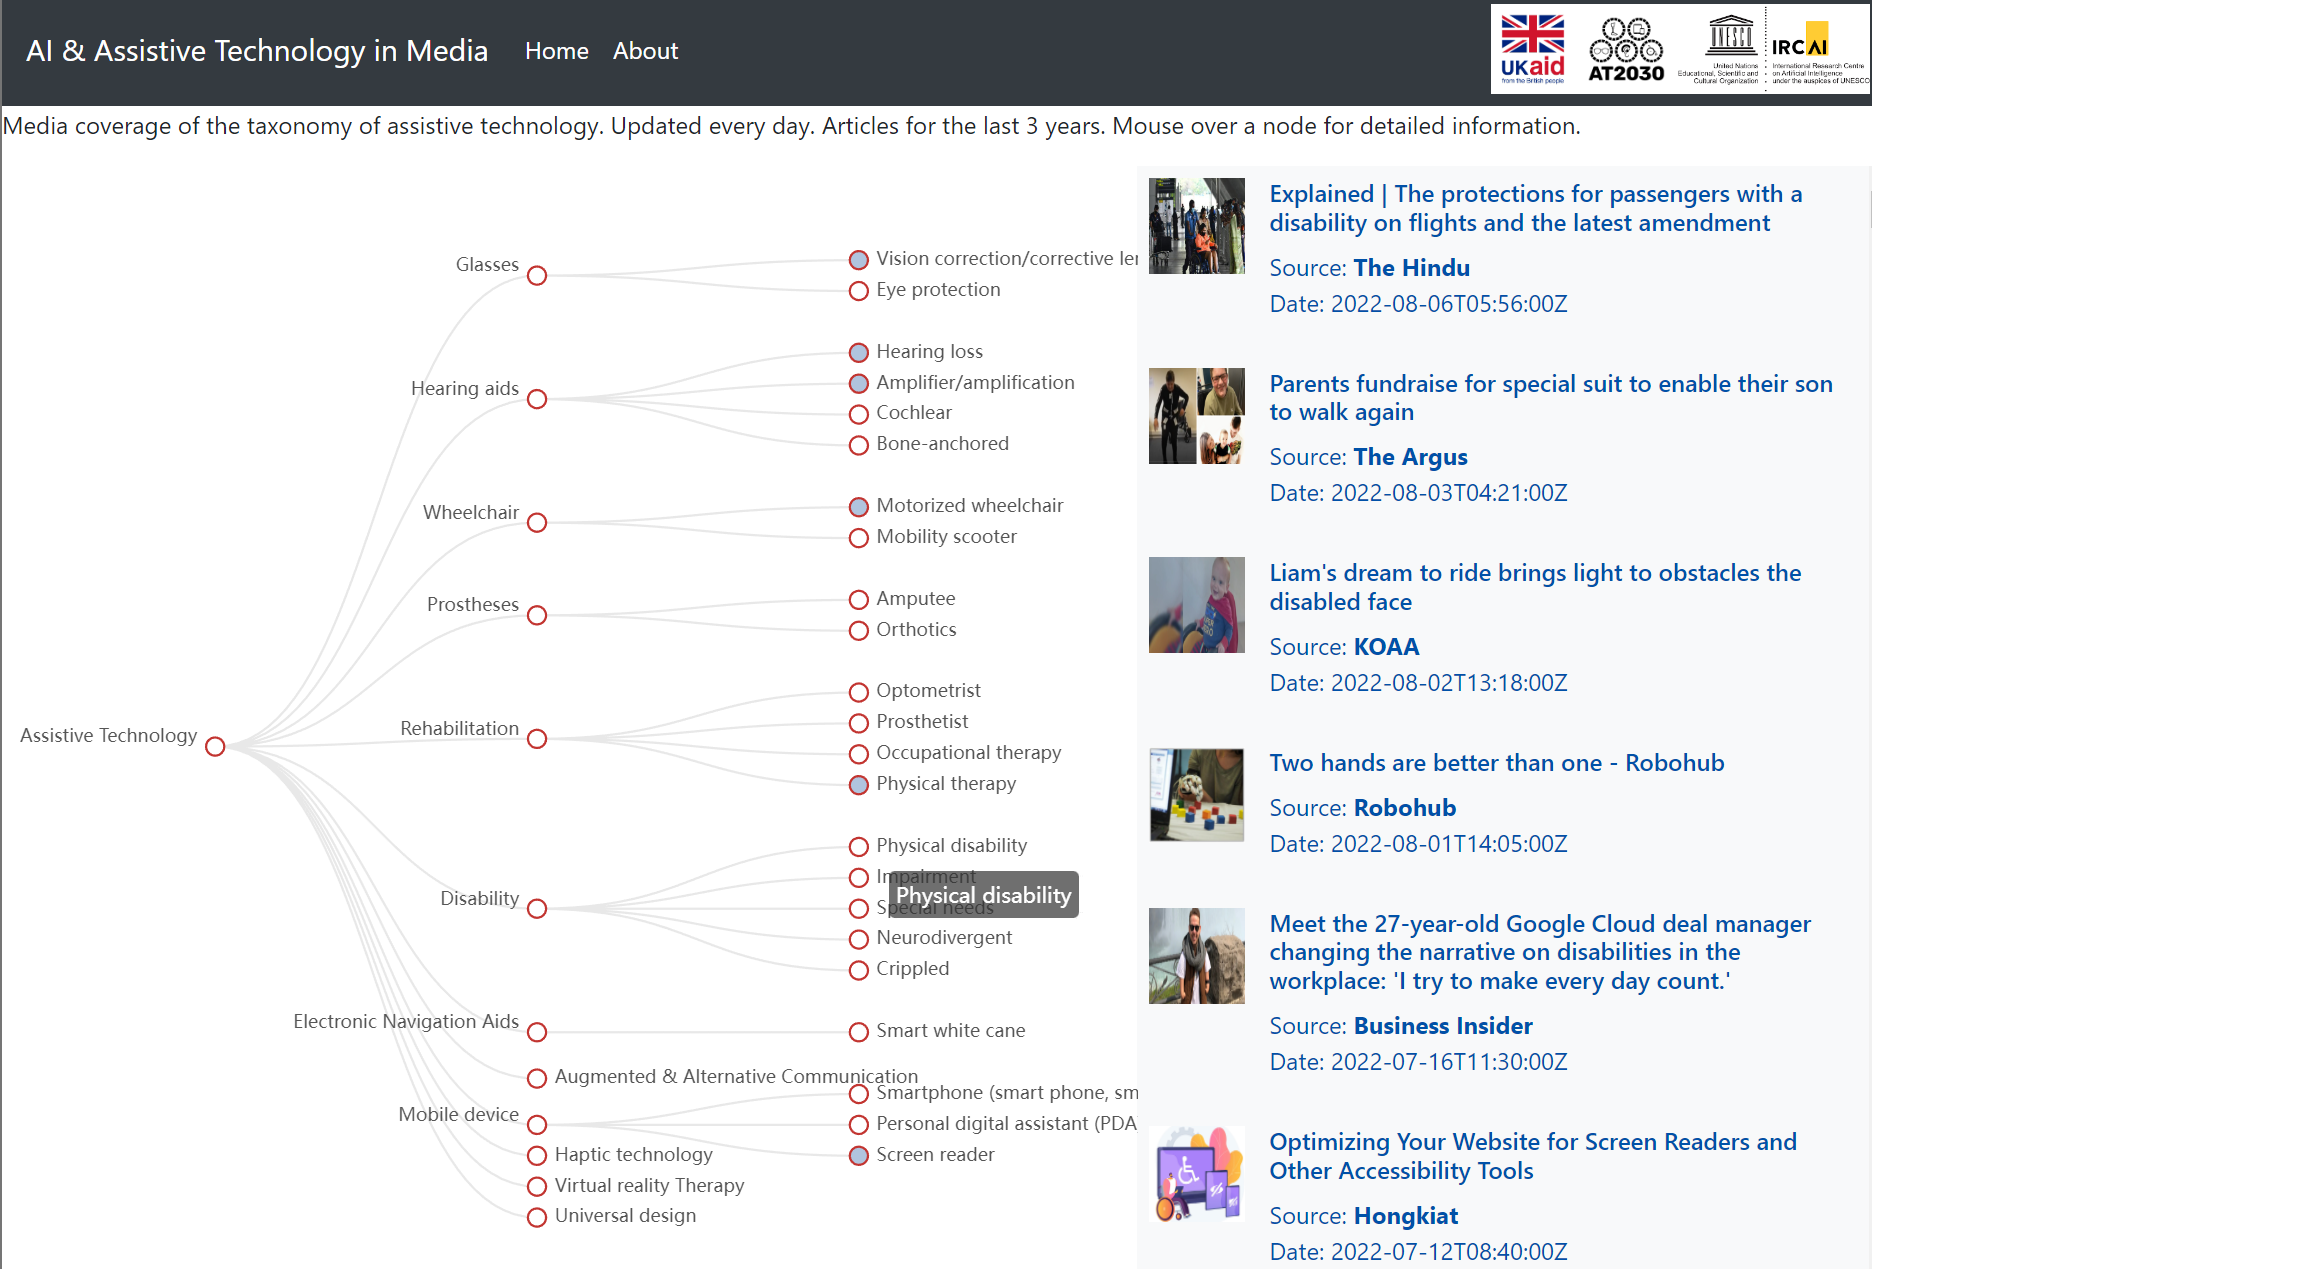Click the AT2030 logo

[x=1626, y=49]
